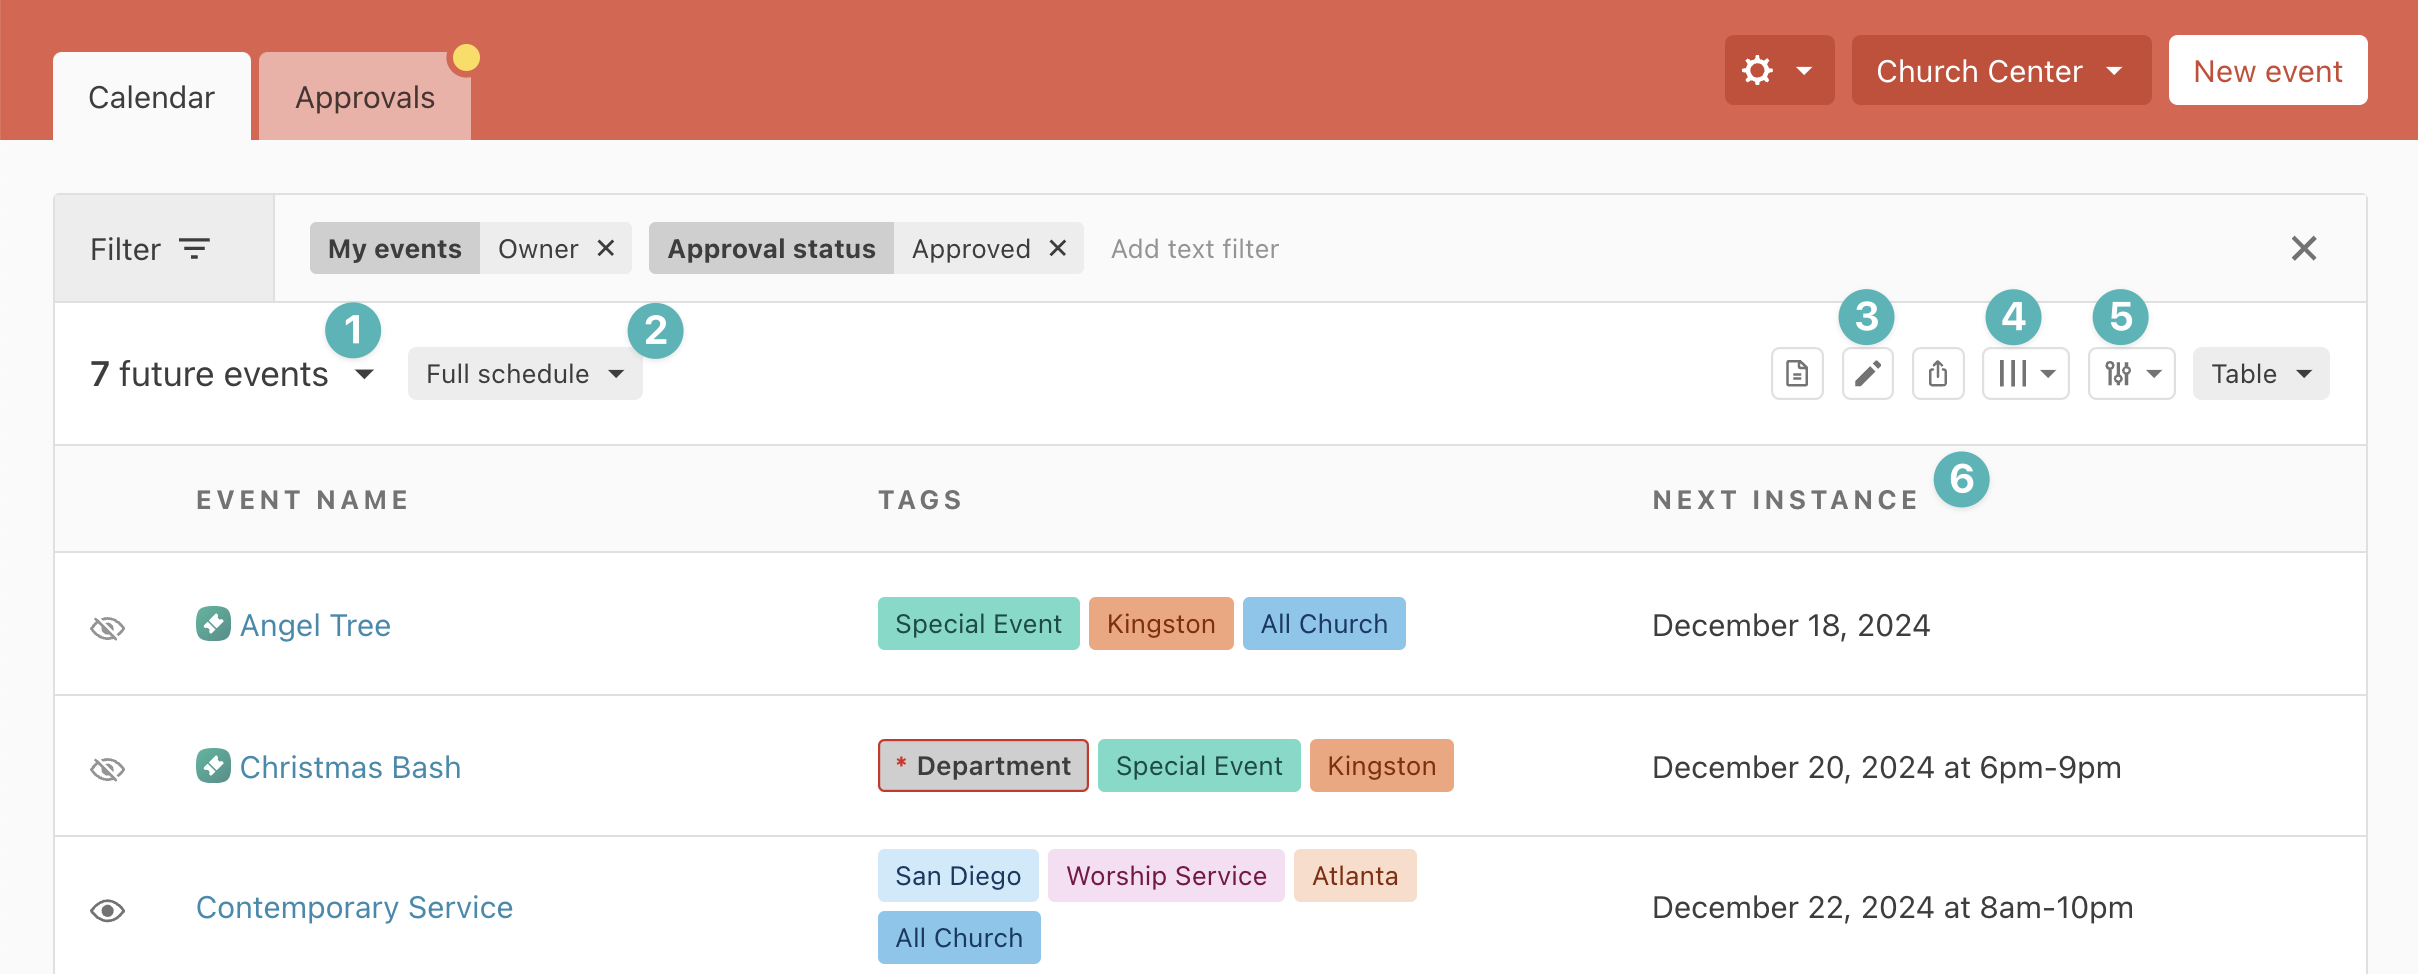Click the Angel Tree template badge icon

pos(213,624)
